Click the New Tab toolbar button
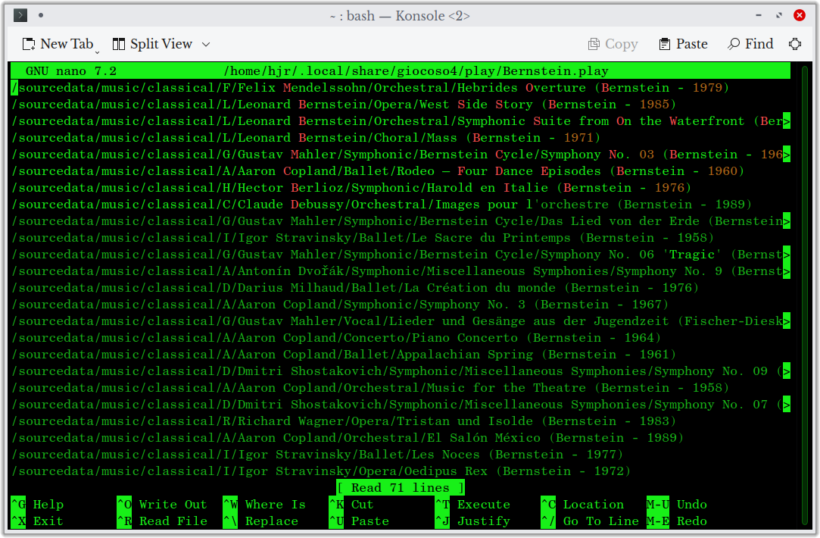The height and width of the screenshot is (538, 820). tap(56, 44)
